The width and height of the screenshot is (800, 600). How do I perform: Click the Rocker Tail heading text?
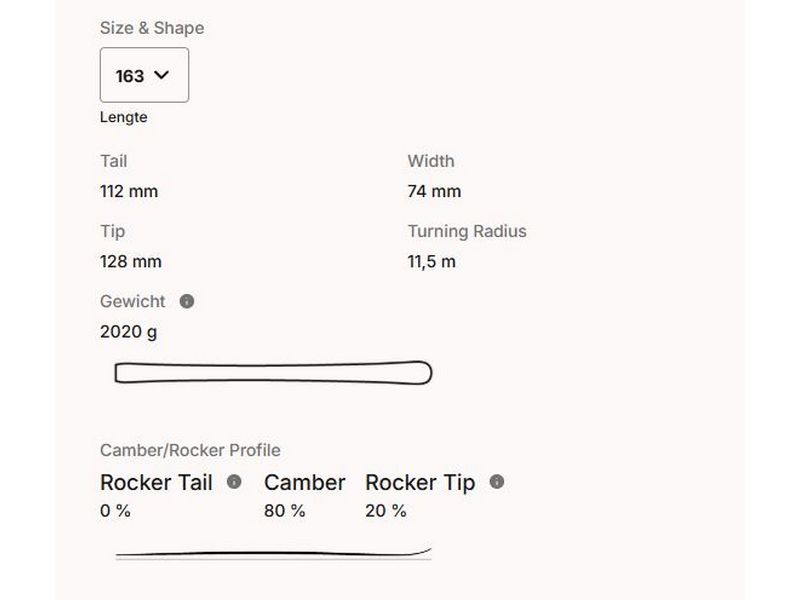[156, 482]
